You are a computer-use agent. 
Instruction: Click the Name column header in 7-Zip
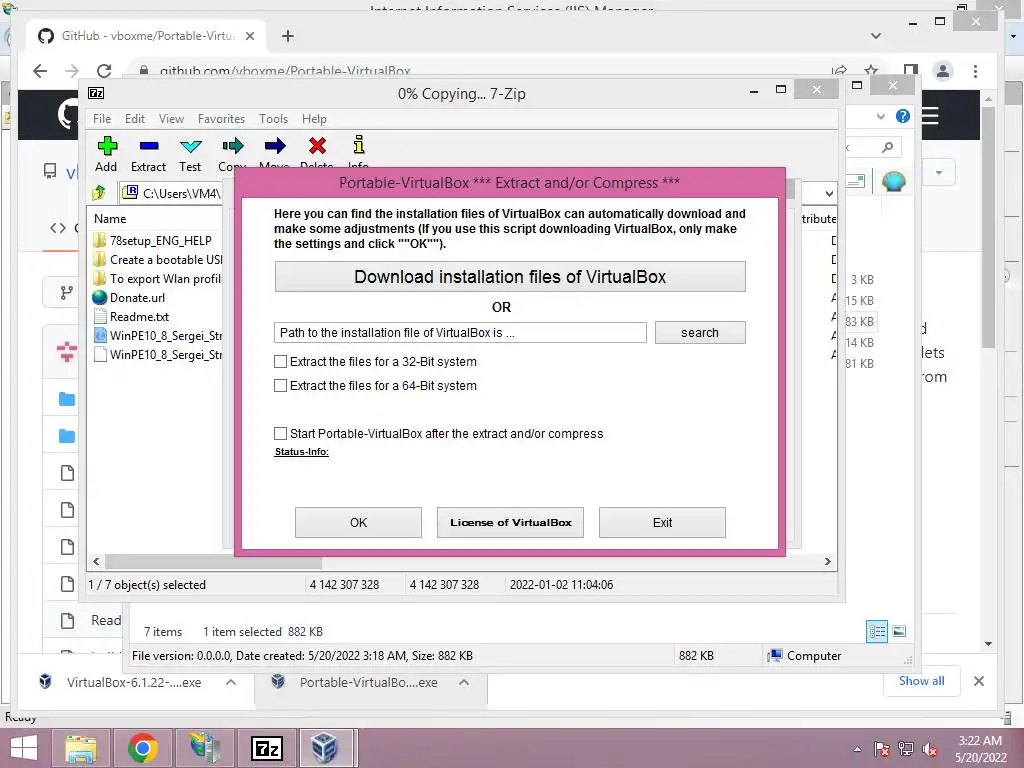(110, 219)
